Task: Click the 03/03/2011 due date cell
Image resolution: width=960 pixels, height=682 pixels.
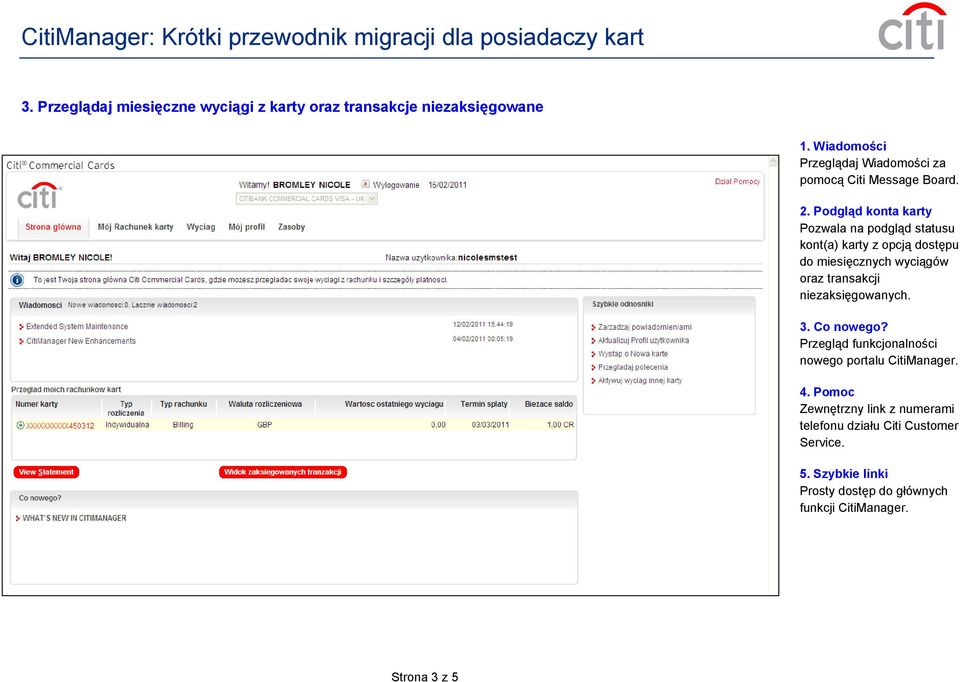Action: pos(490,425)
